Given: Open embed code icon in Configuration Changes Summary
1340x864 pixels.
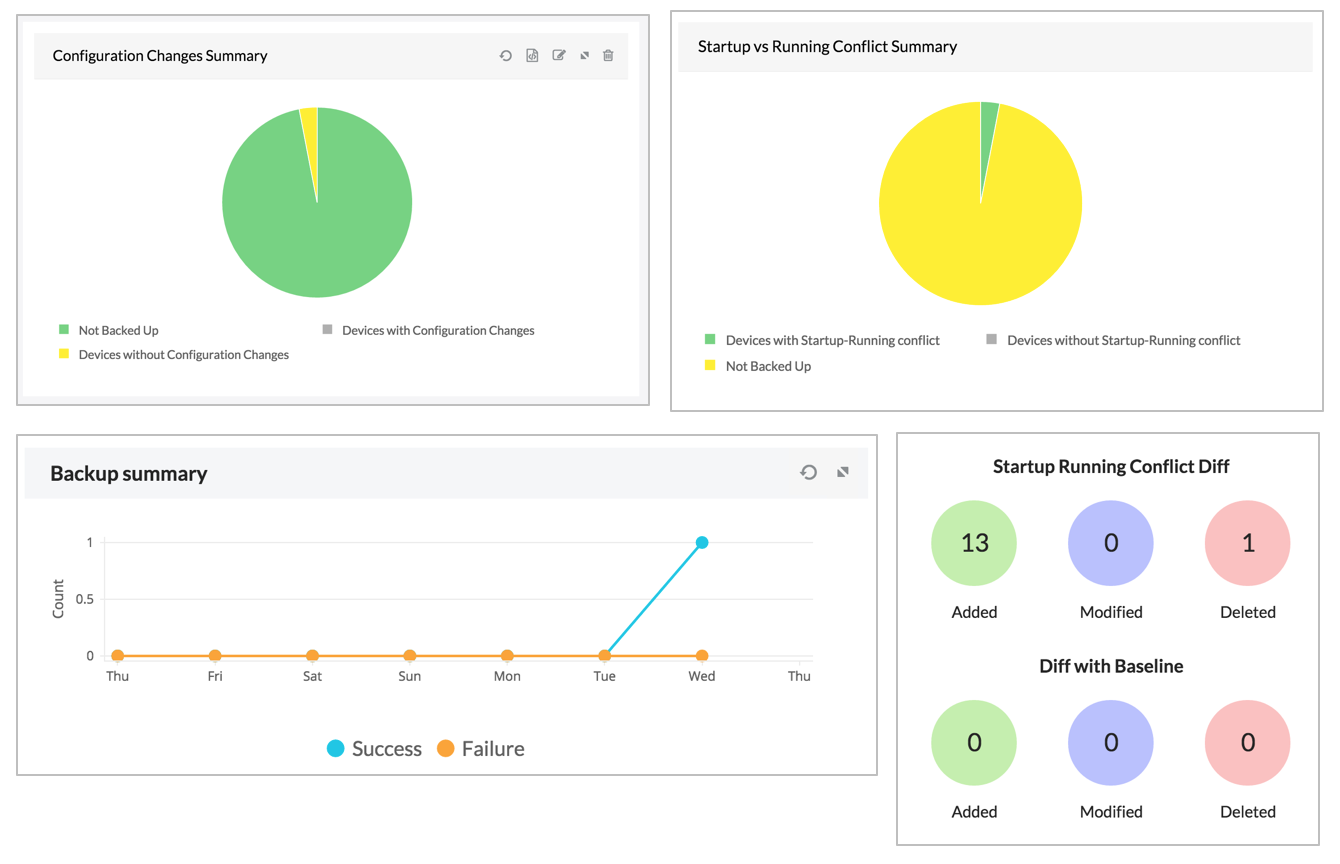Looking at the screenshot, I should (x=532, y=56).
